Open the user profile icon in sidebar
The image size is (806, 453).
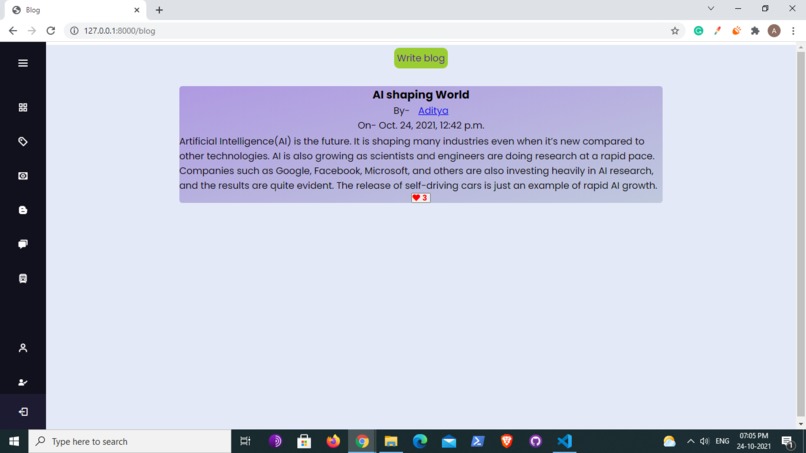(x=23, y=348)
